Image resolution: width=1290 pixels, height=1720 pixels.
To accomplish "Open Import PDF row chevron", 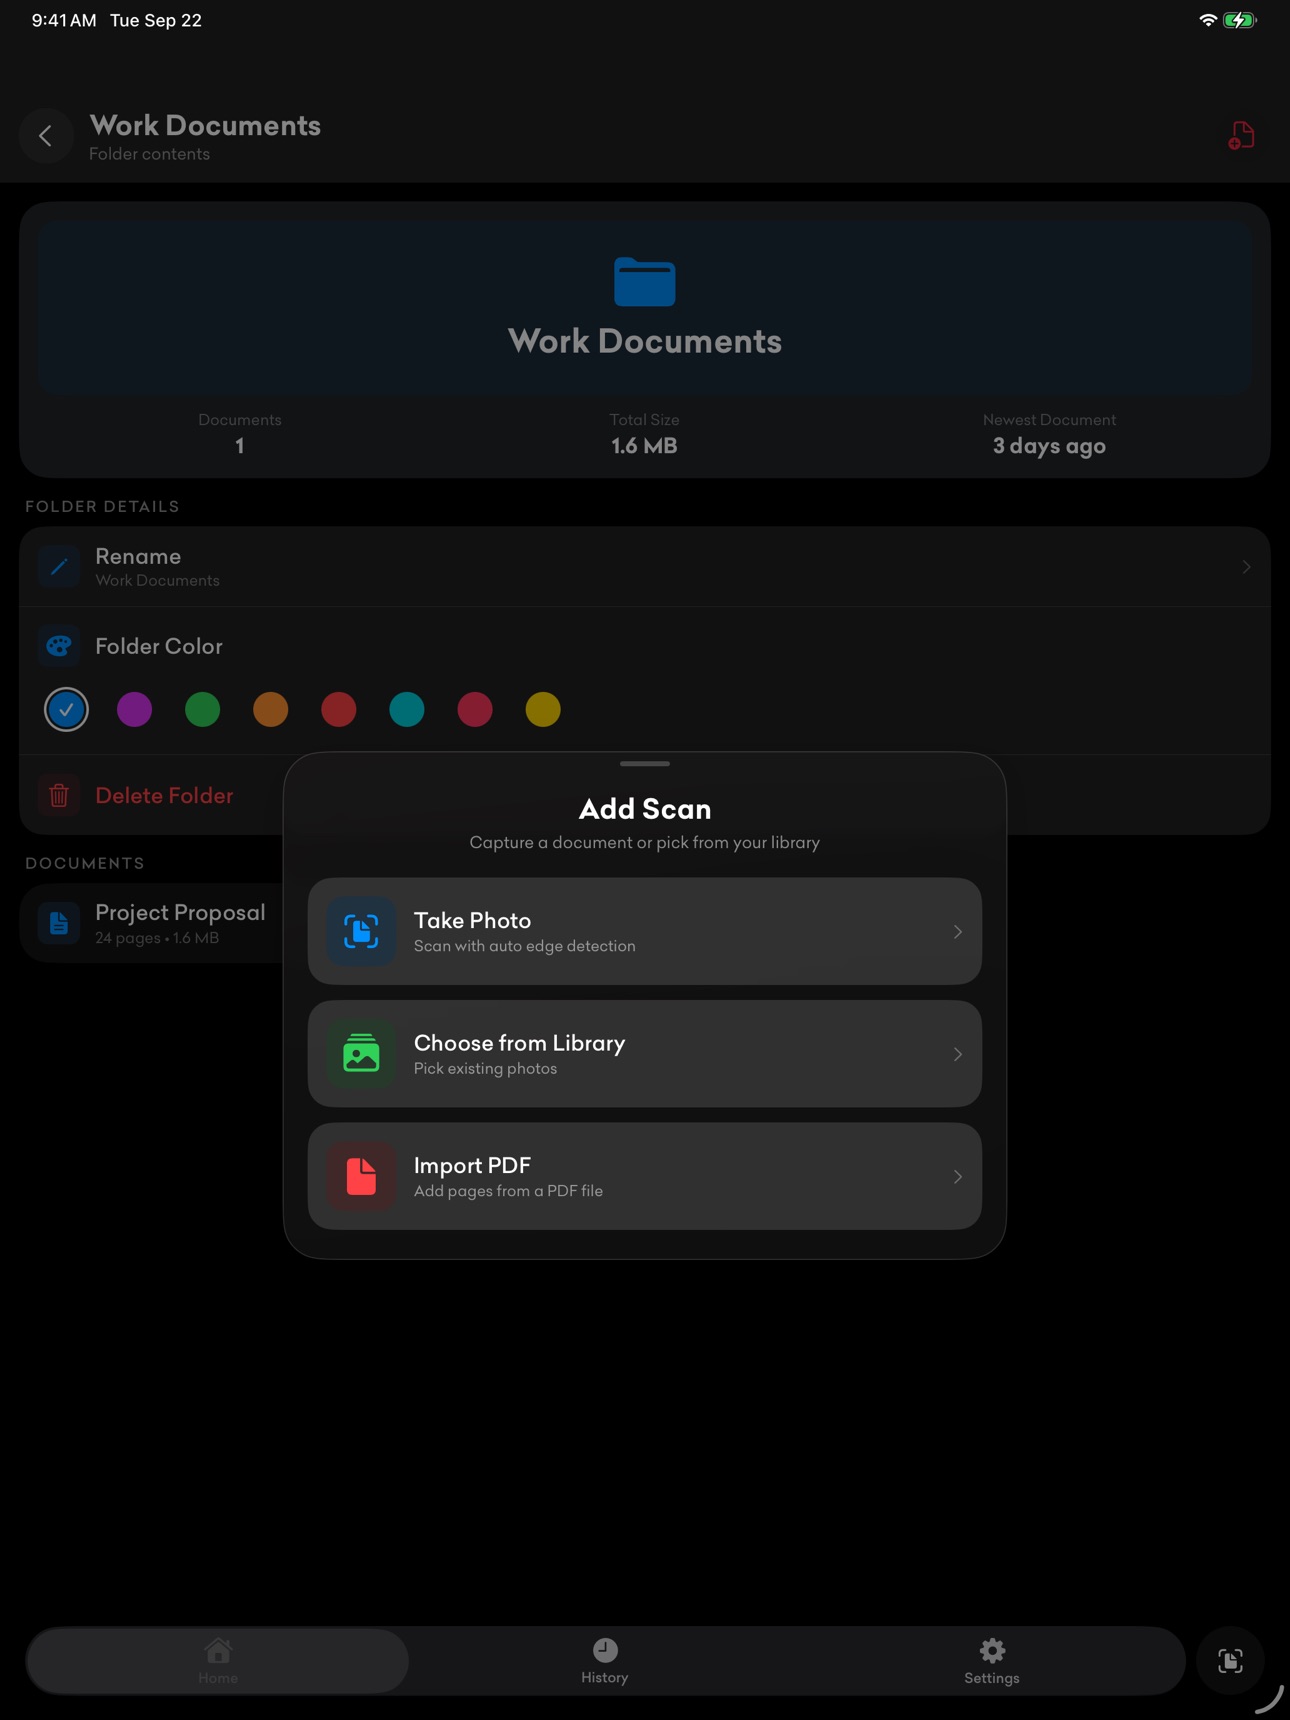I will pos(957,1177).
